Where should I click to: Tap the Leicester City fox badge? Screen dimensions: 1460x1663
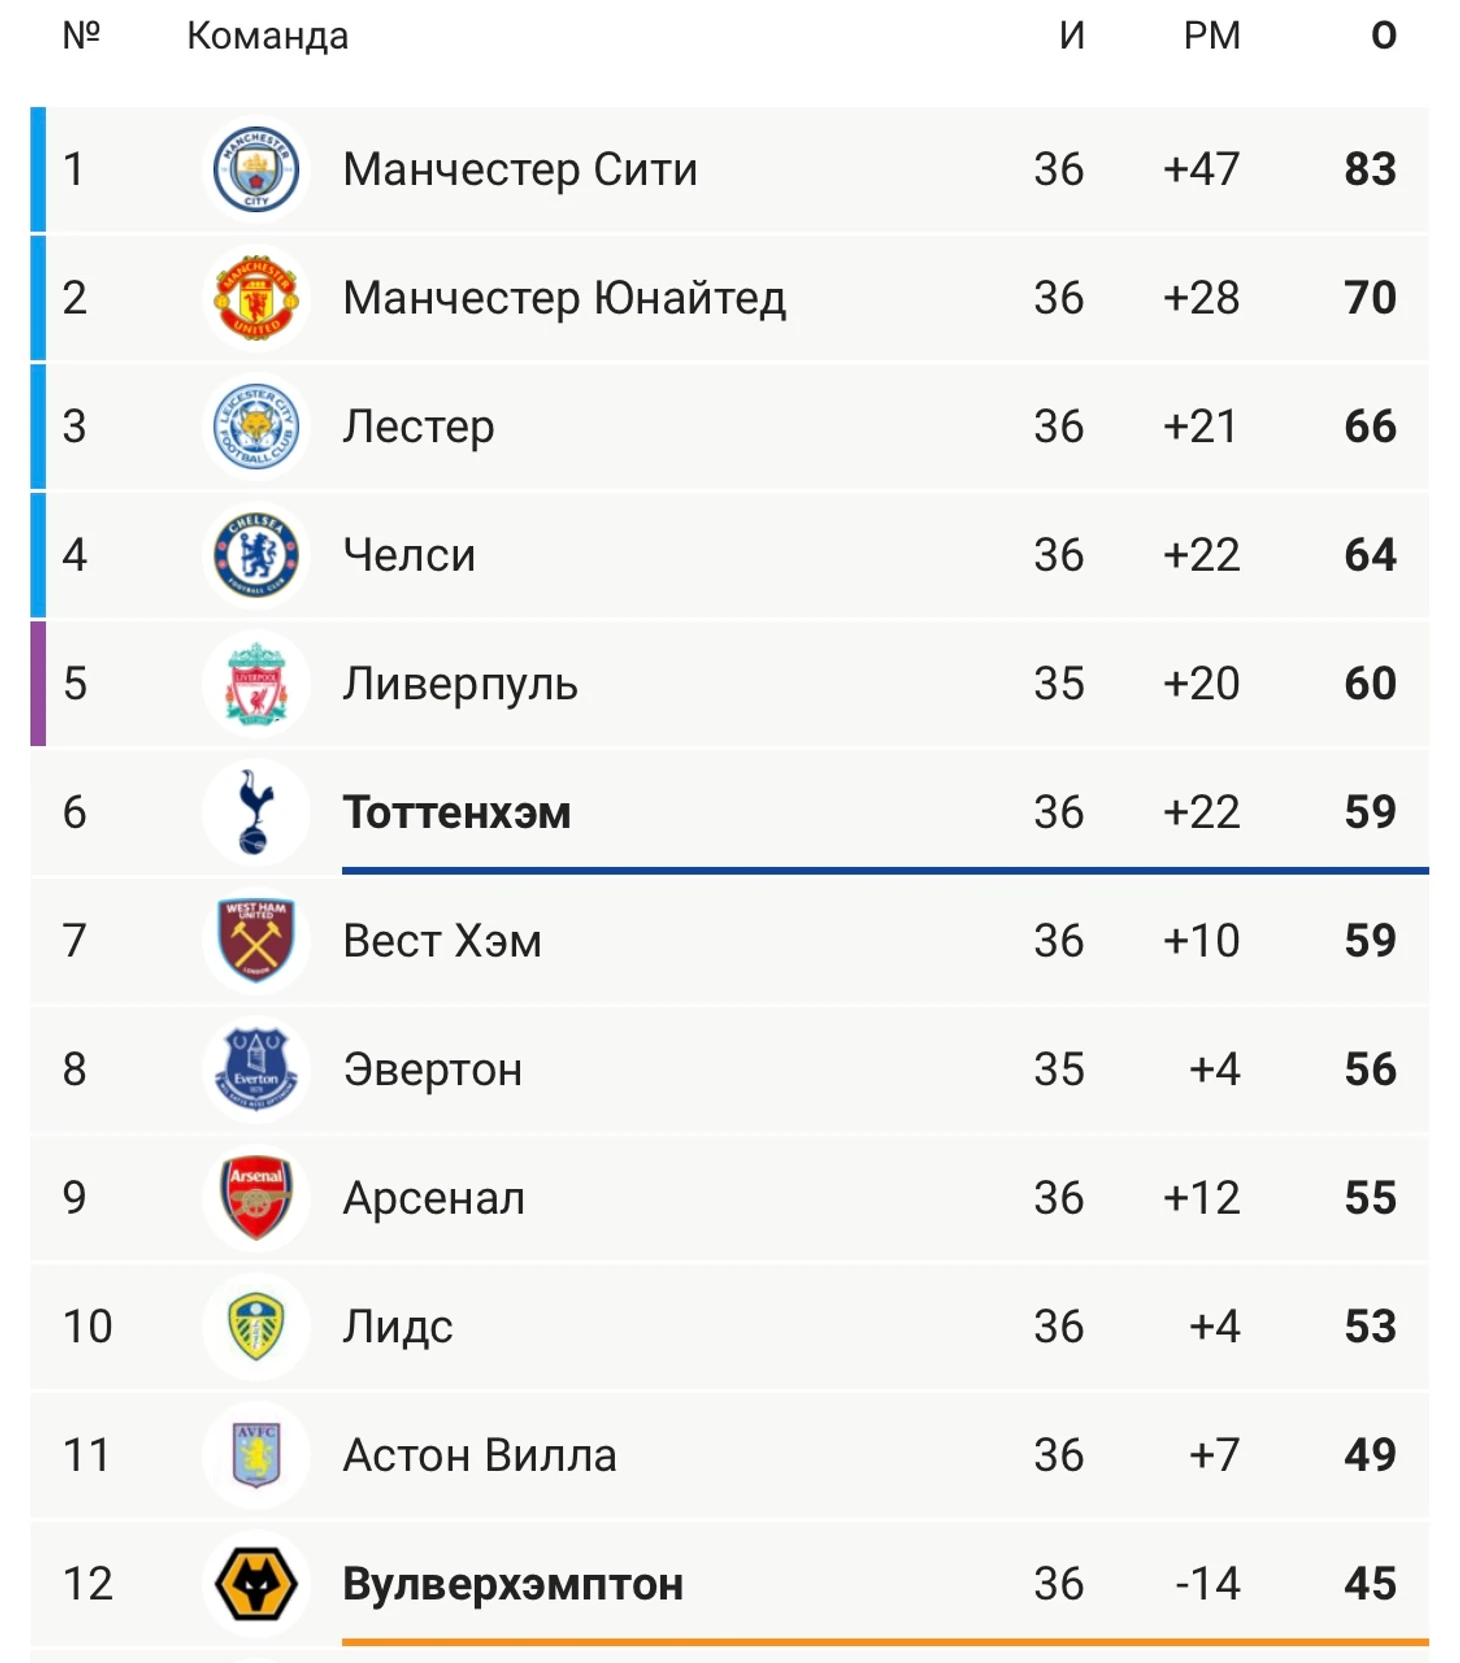click(256, 427)
